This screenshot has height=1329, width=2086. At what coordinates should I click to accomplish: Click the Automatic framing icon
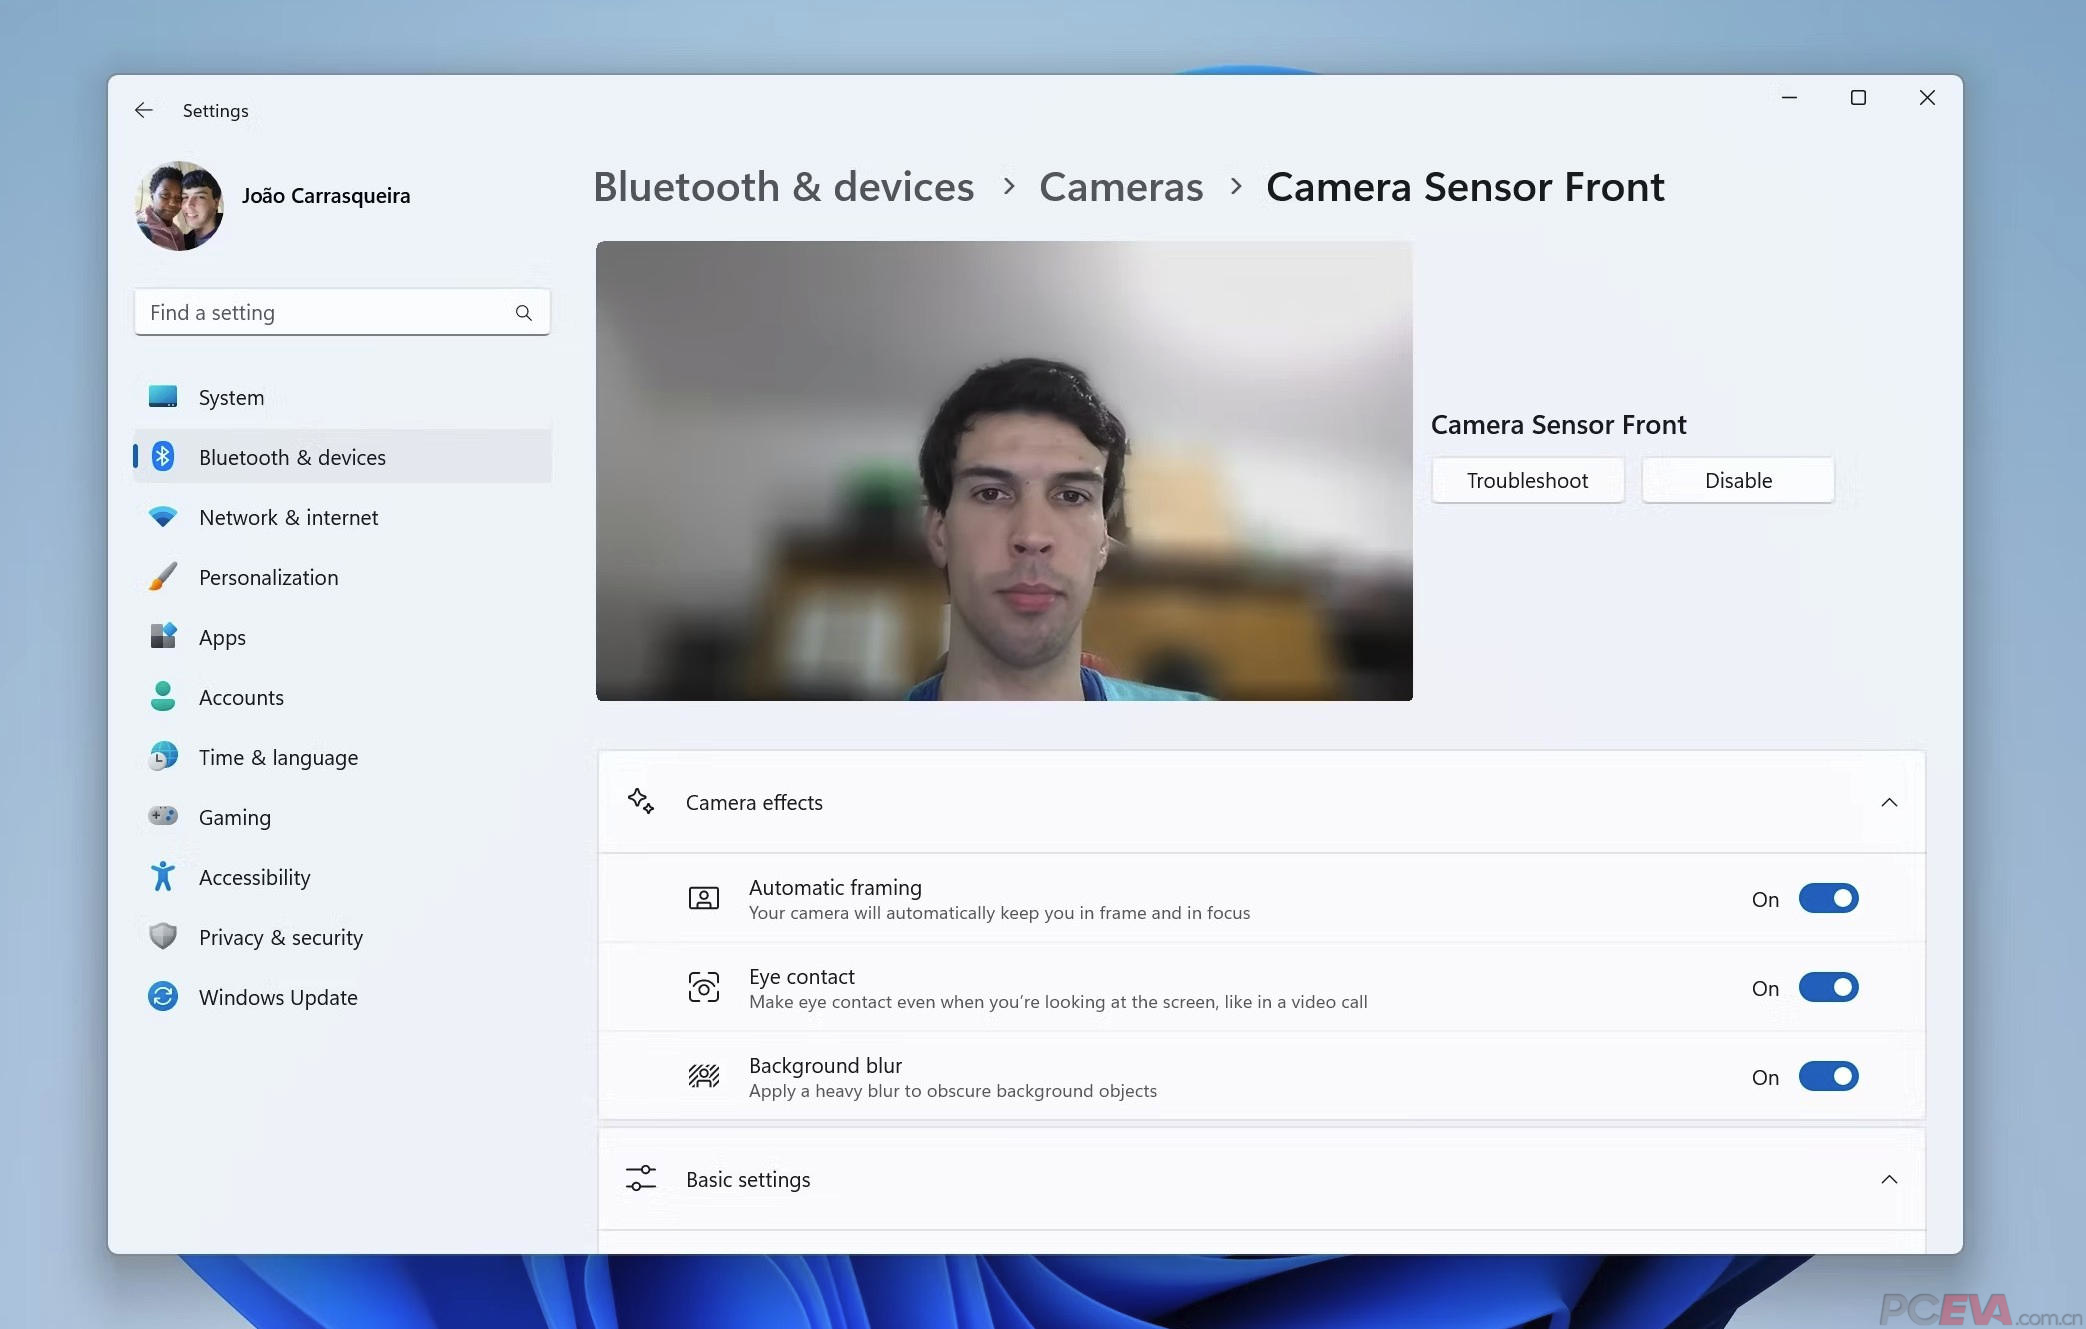click(704, 898)
